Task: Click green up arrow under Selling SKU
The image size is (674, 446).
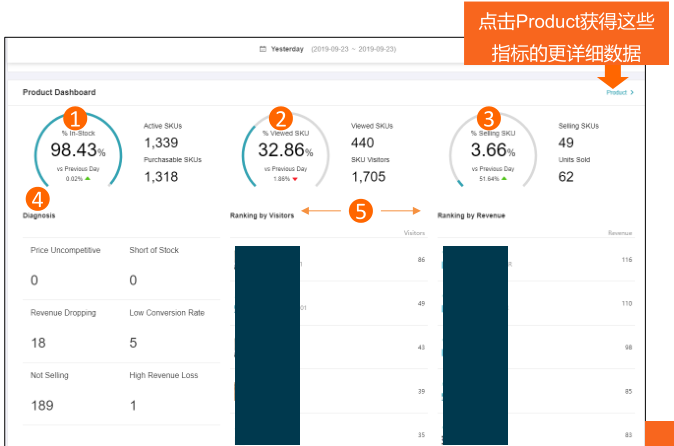Action: click(x=504, y=179)
